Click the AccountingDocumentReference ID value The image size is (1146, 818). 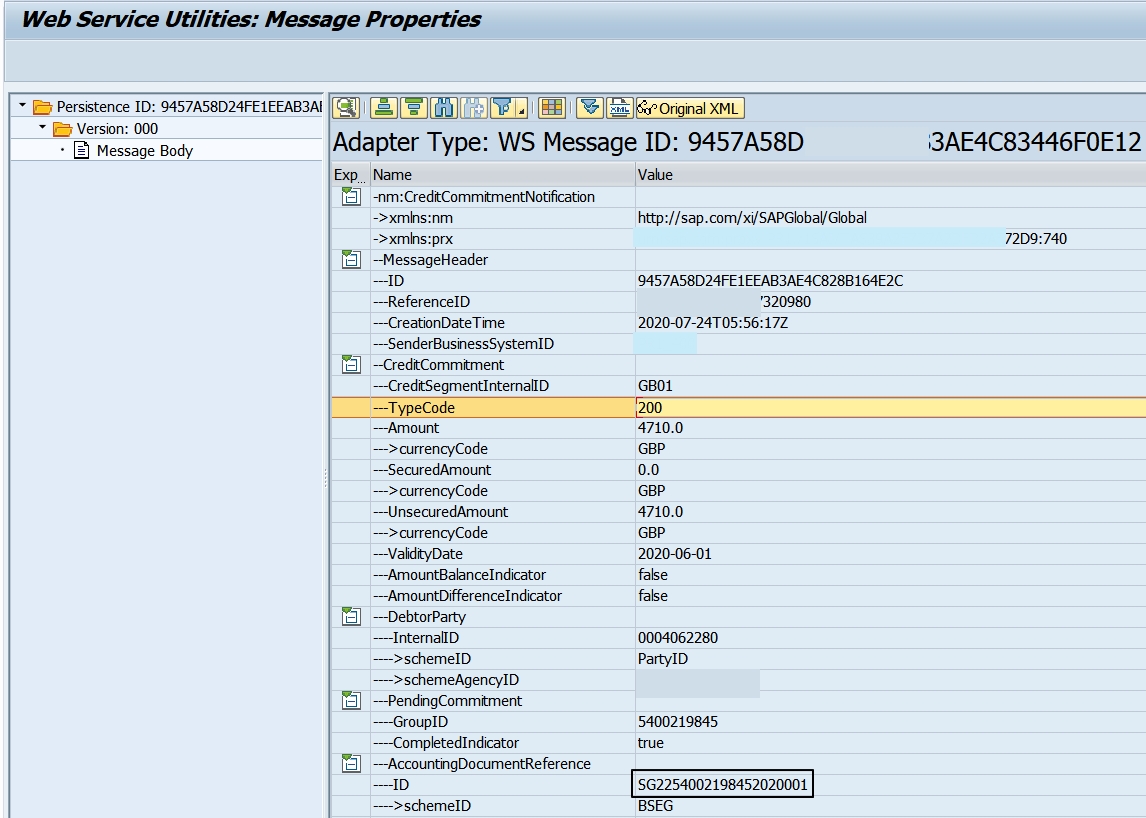720,784
